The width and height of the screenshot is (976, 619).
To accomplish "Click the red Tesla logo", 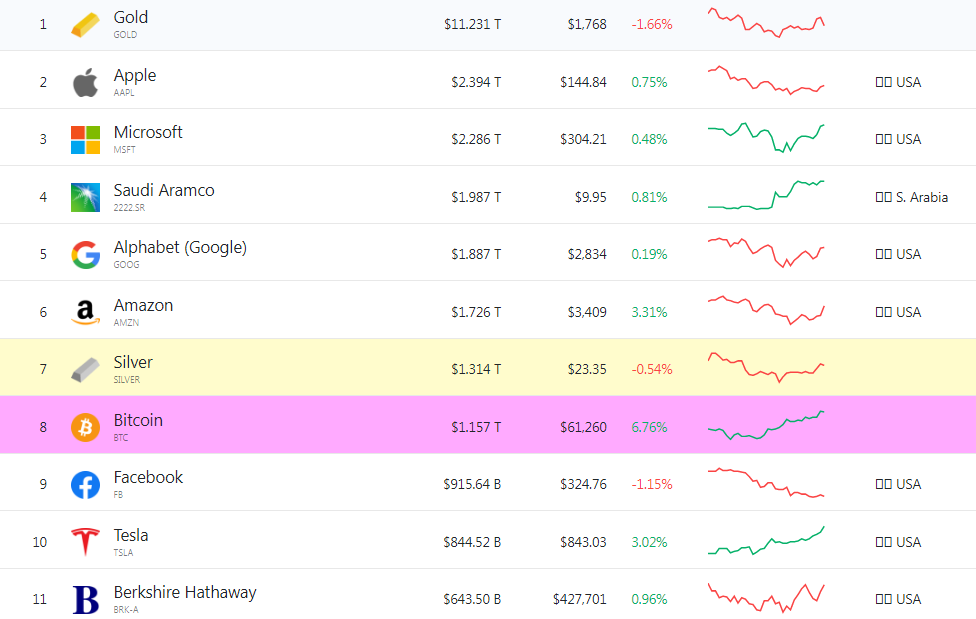I will [85, 542].
